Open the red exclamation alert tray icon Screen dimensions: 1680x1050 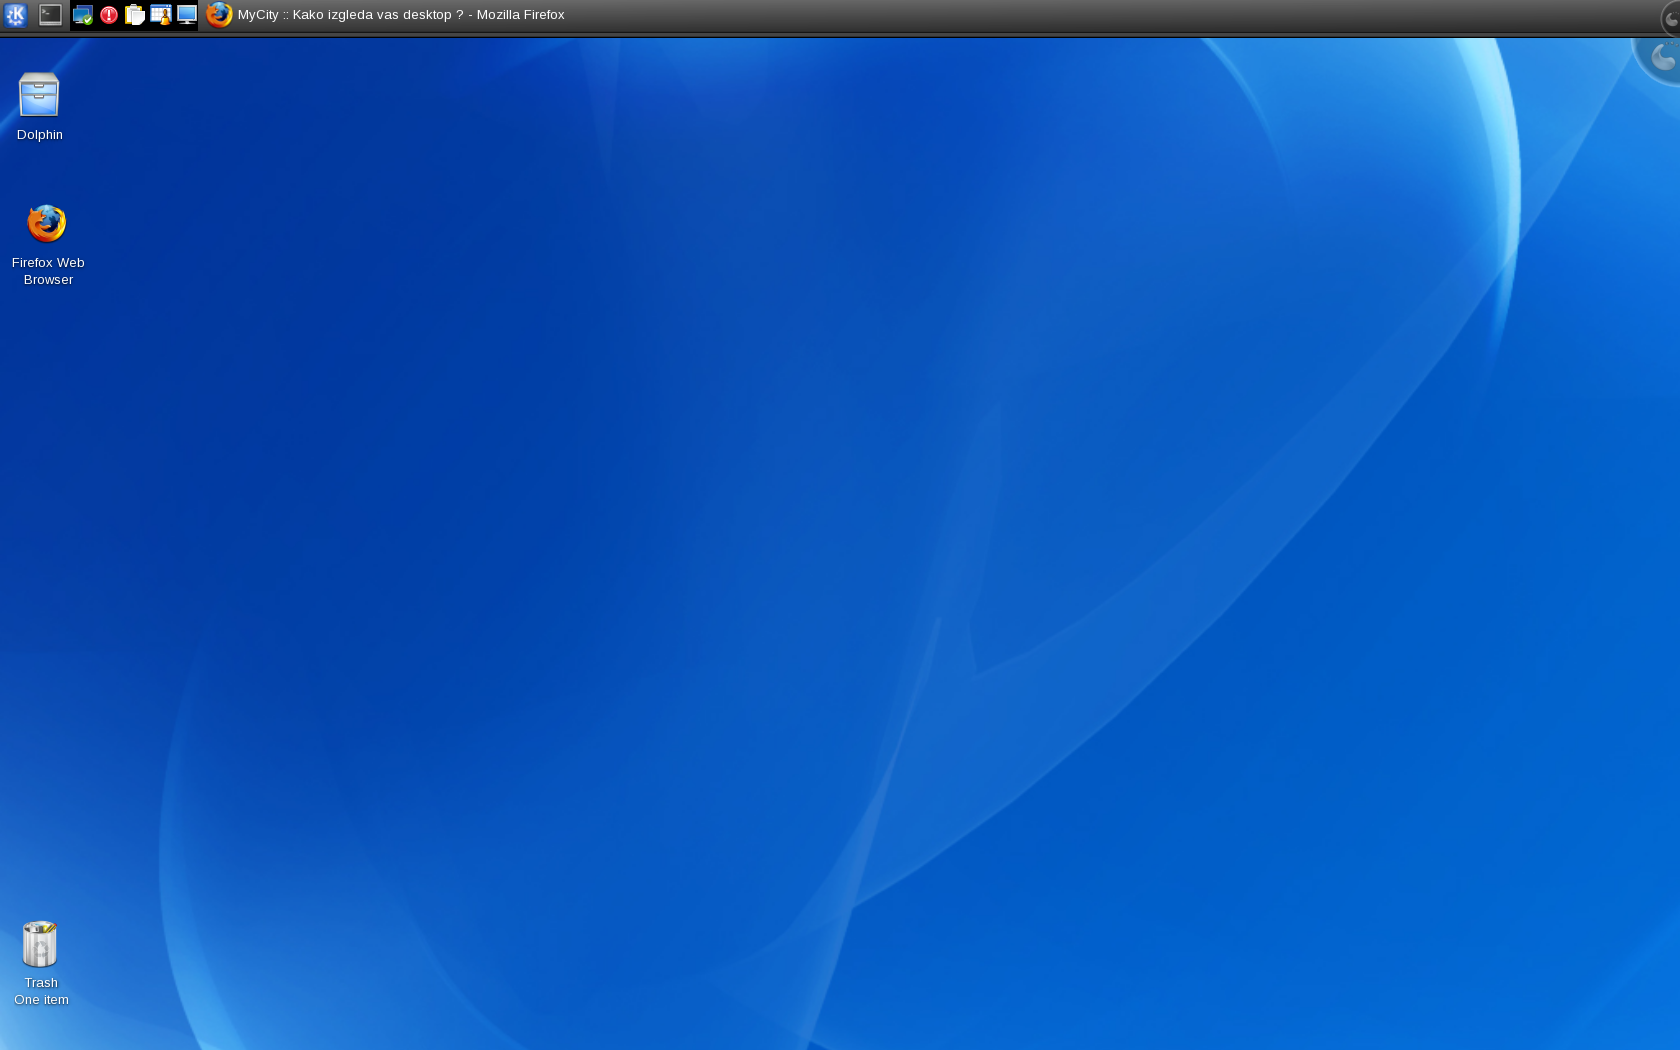point(109,15)
